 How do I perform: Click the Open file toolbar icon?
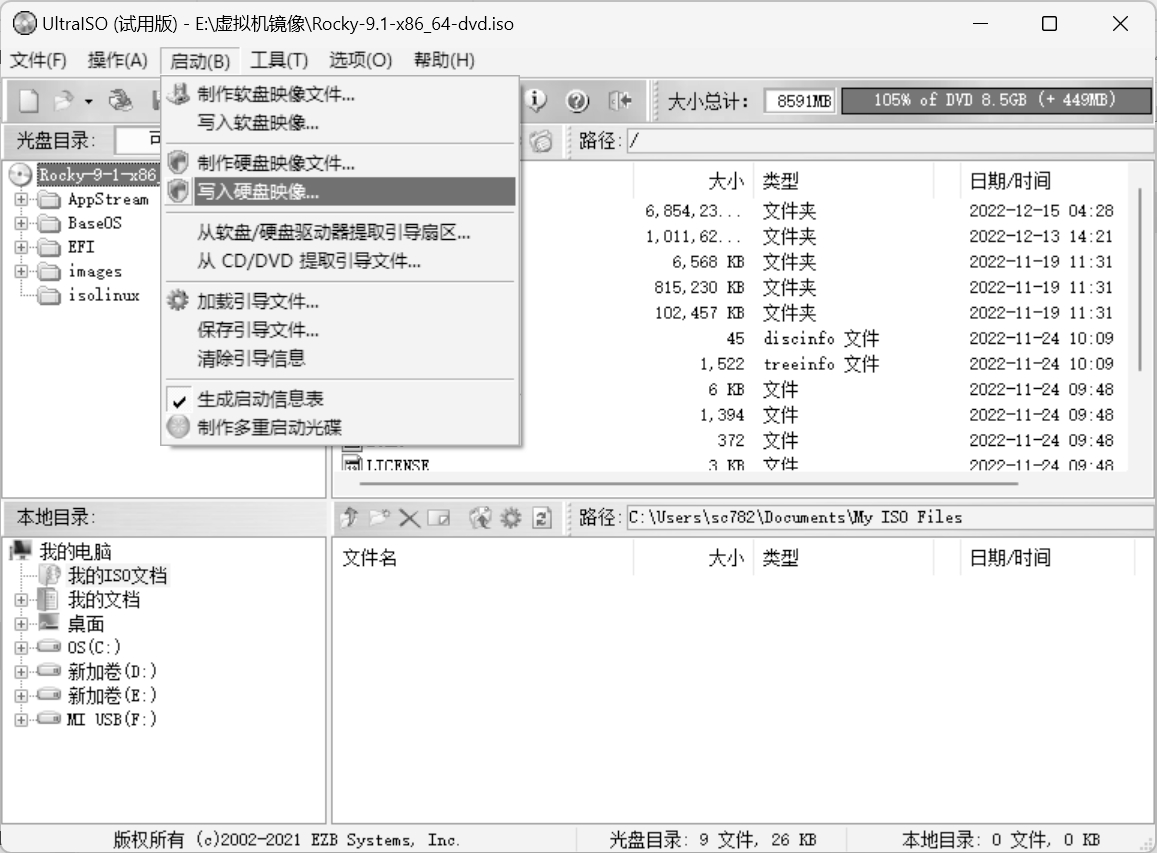click(x=63, y=101)
